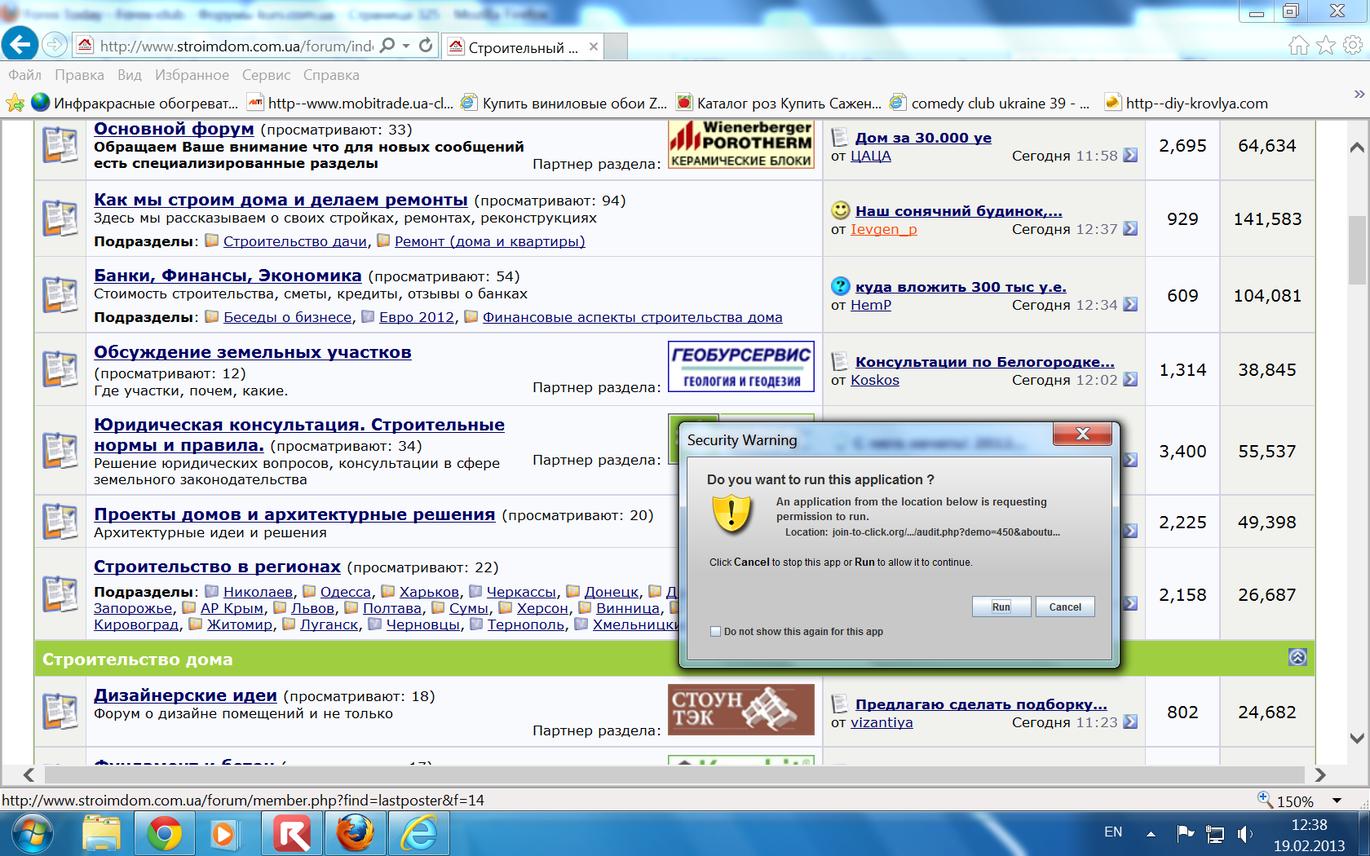This screenshot has height=856, width=1370.
Task: Open the Основной форум link
Action: tap(174, 129)
